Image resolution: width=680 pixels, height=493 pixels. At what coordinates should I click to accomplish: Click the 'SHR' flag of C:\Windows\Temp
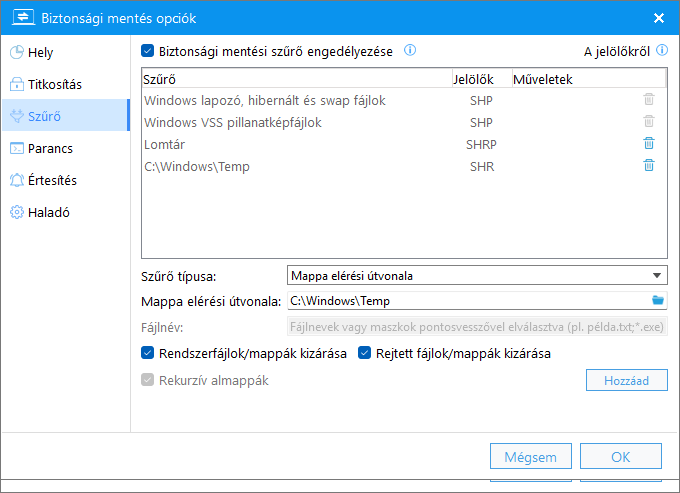point(482,167)
